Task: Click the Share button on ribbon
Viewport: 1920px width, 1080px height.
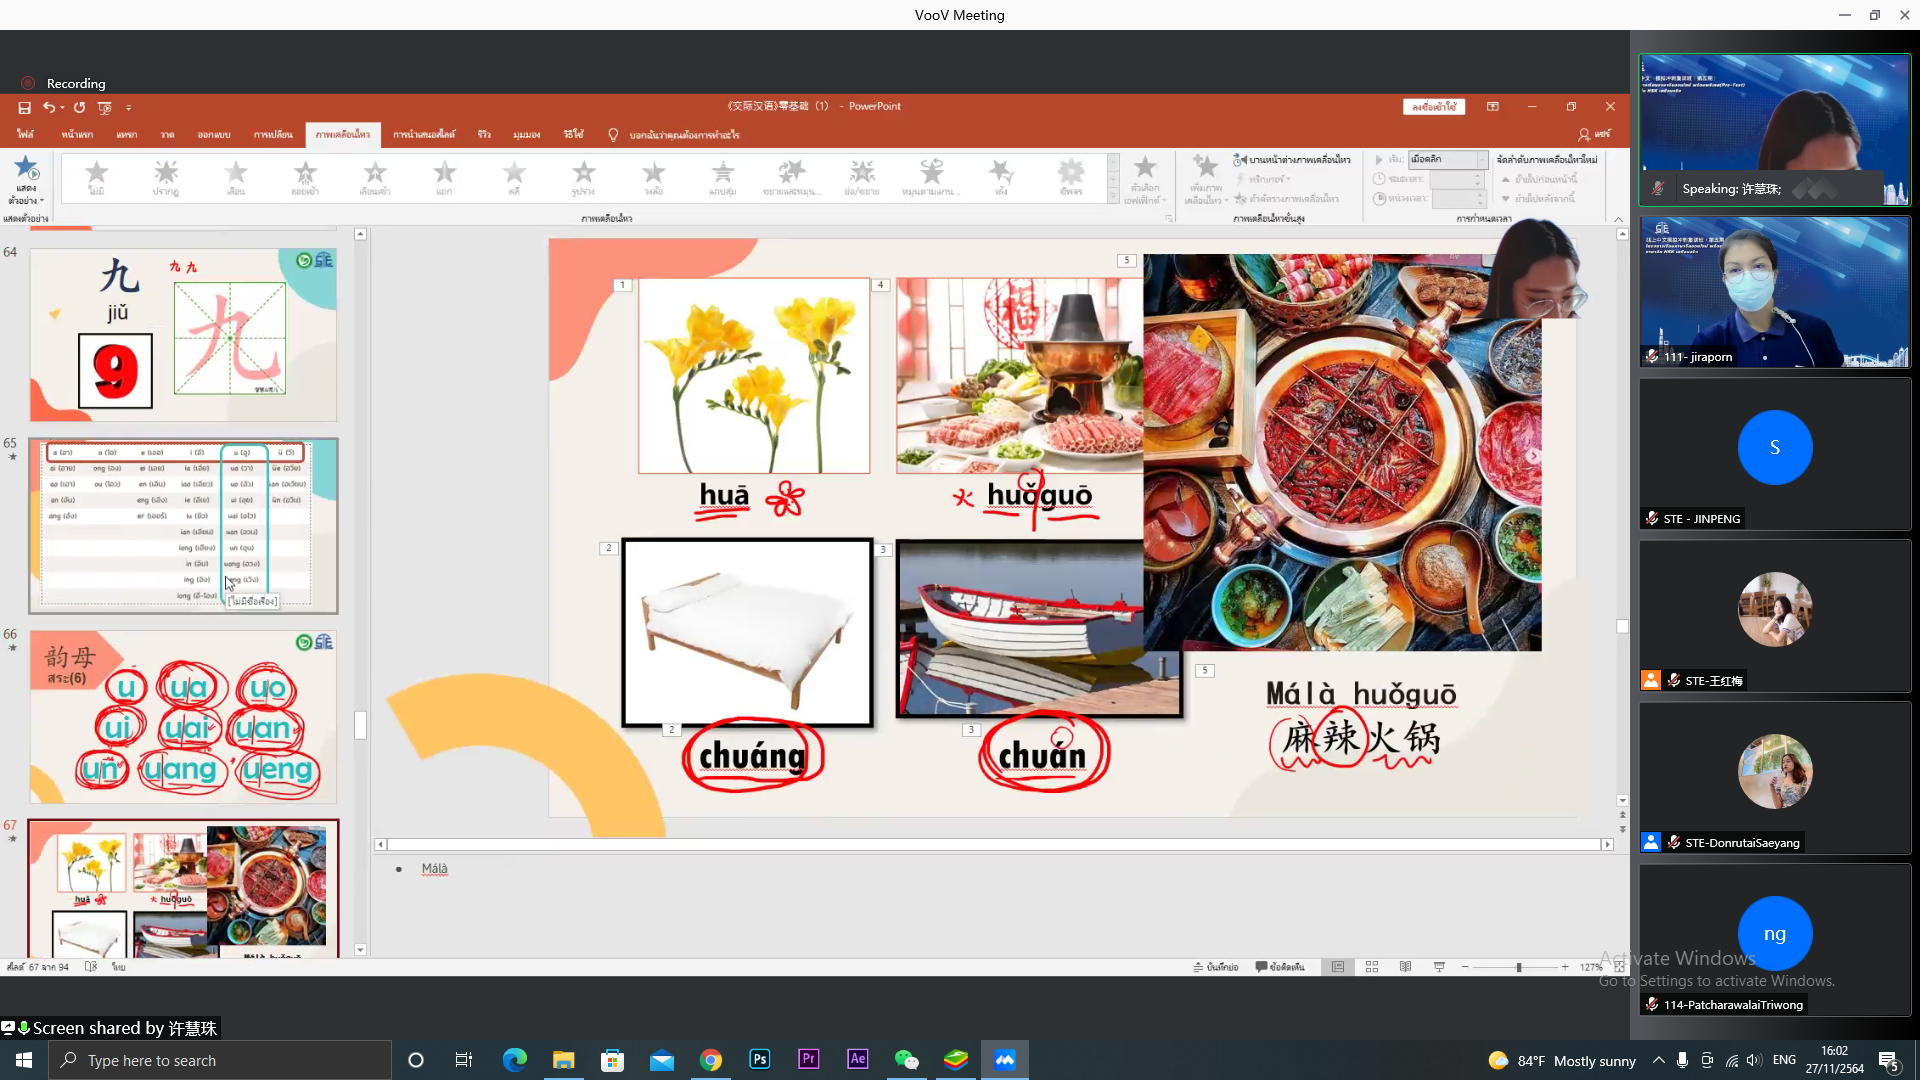Action: tap(1595, 134)
